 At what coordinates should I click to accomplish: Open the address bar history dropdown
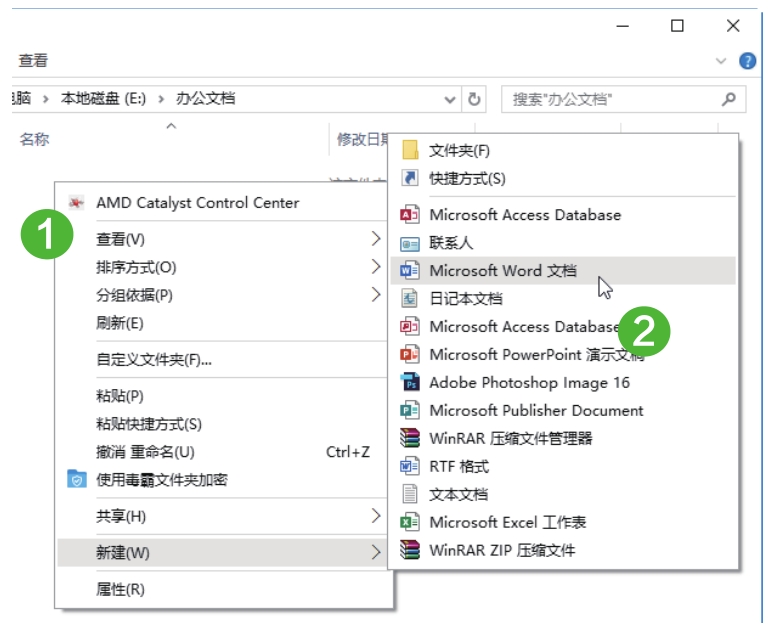click(449, 100)
